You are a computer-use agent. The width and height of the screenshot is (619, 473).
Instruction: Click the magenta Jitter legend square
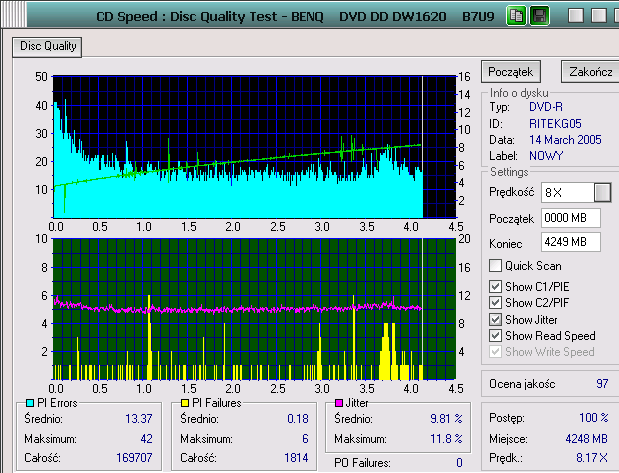(x=339, y=403)
